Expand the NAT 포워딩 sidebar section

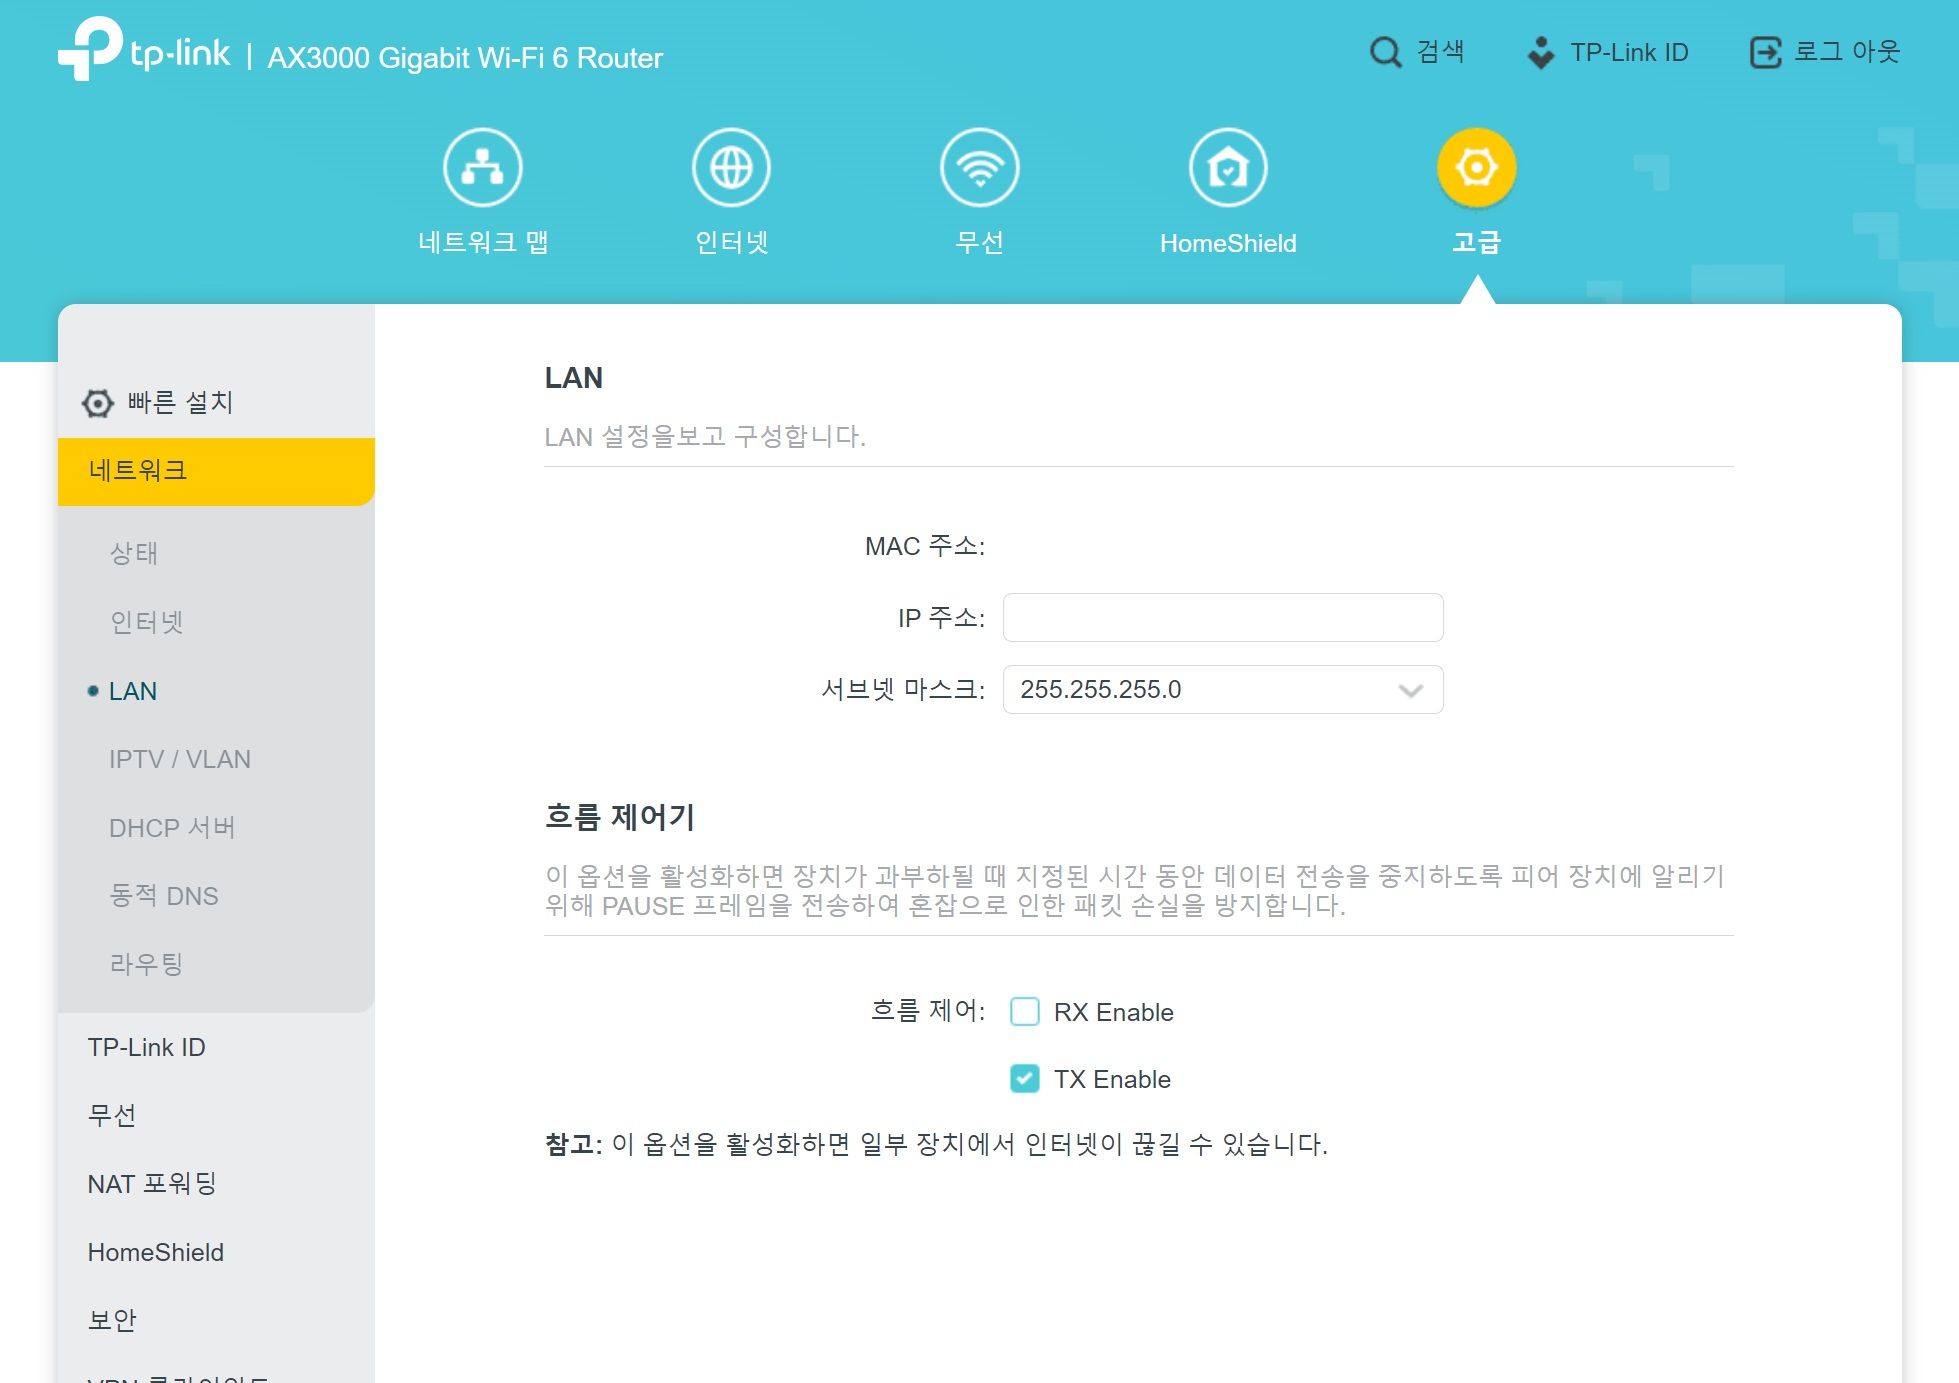(152, 1184)
